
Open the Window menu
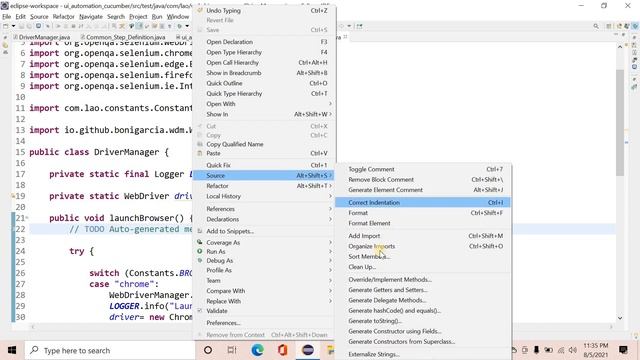(178, 16)
